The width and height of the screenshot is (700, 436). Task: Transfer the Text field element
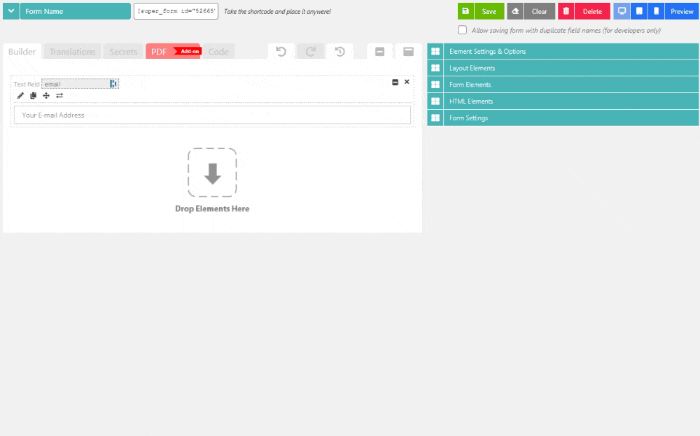tap(59, 96)
